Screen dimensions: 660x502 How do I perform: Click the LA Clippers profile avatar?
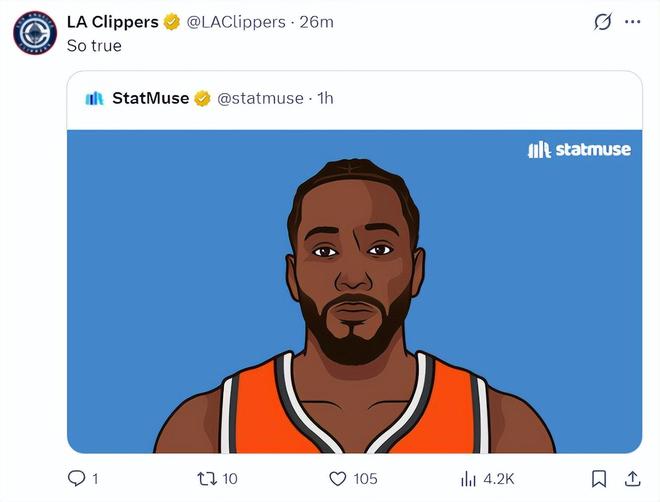(34, 31)
